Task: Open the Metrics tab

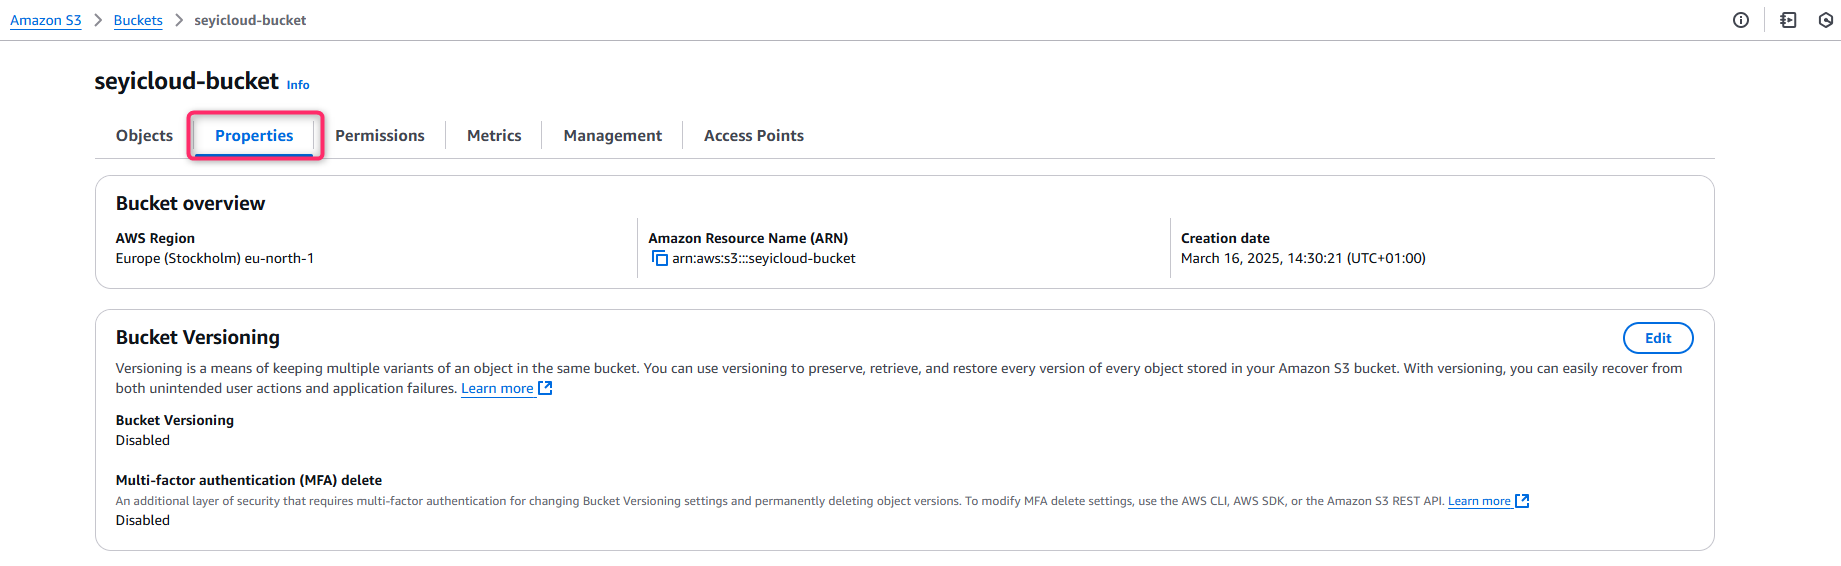Action: tap(494, 135)
